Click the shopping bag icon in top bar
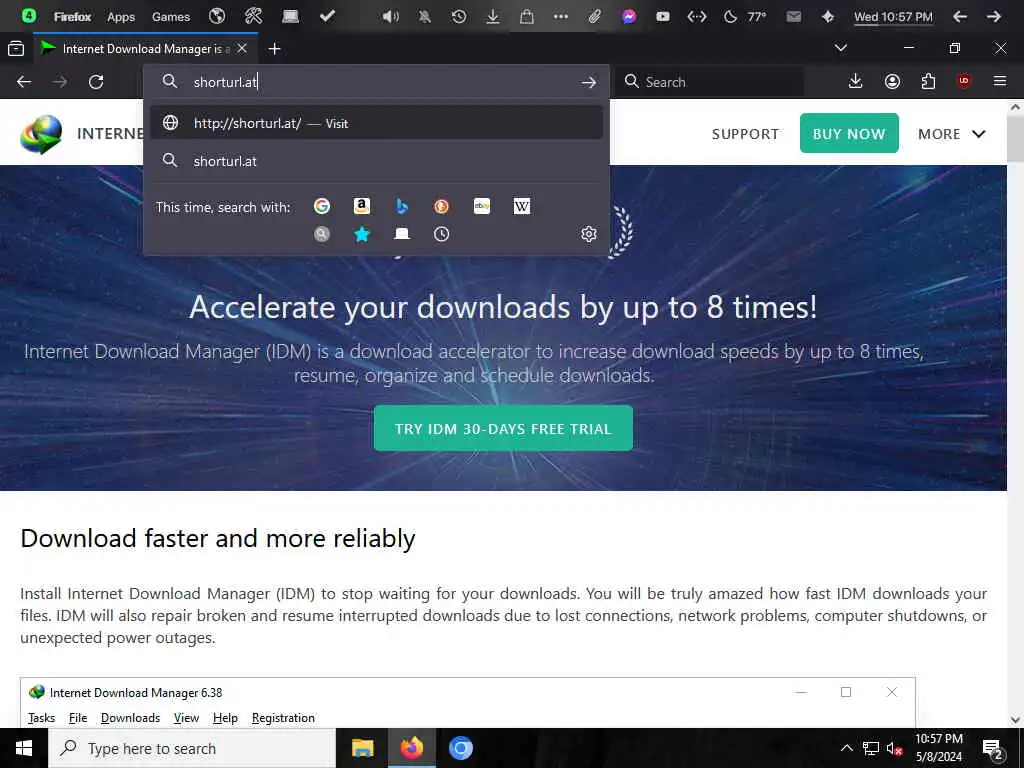The height and width of the screenshot is (768, 1024). (527, 16)
